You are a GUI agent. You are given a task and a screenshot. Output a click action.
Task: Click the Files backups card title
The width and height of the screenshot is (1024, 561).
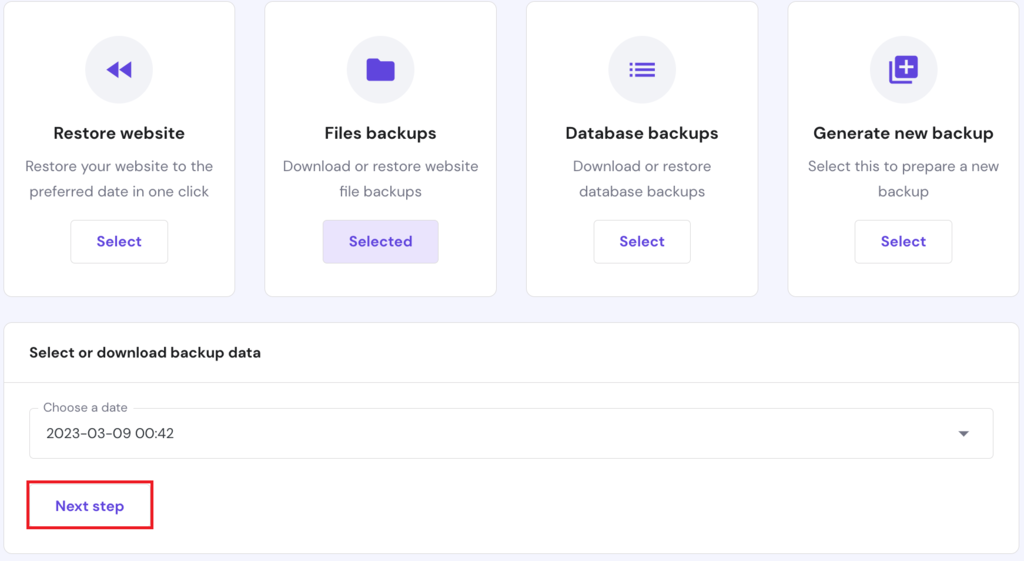tap(380, 133)
